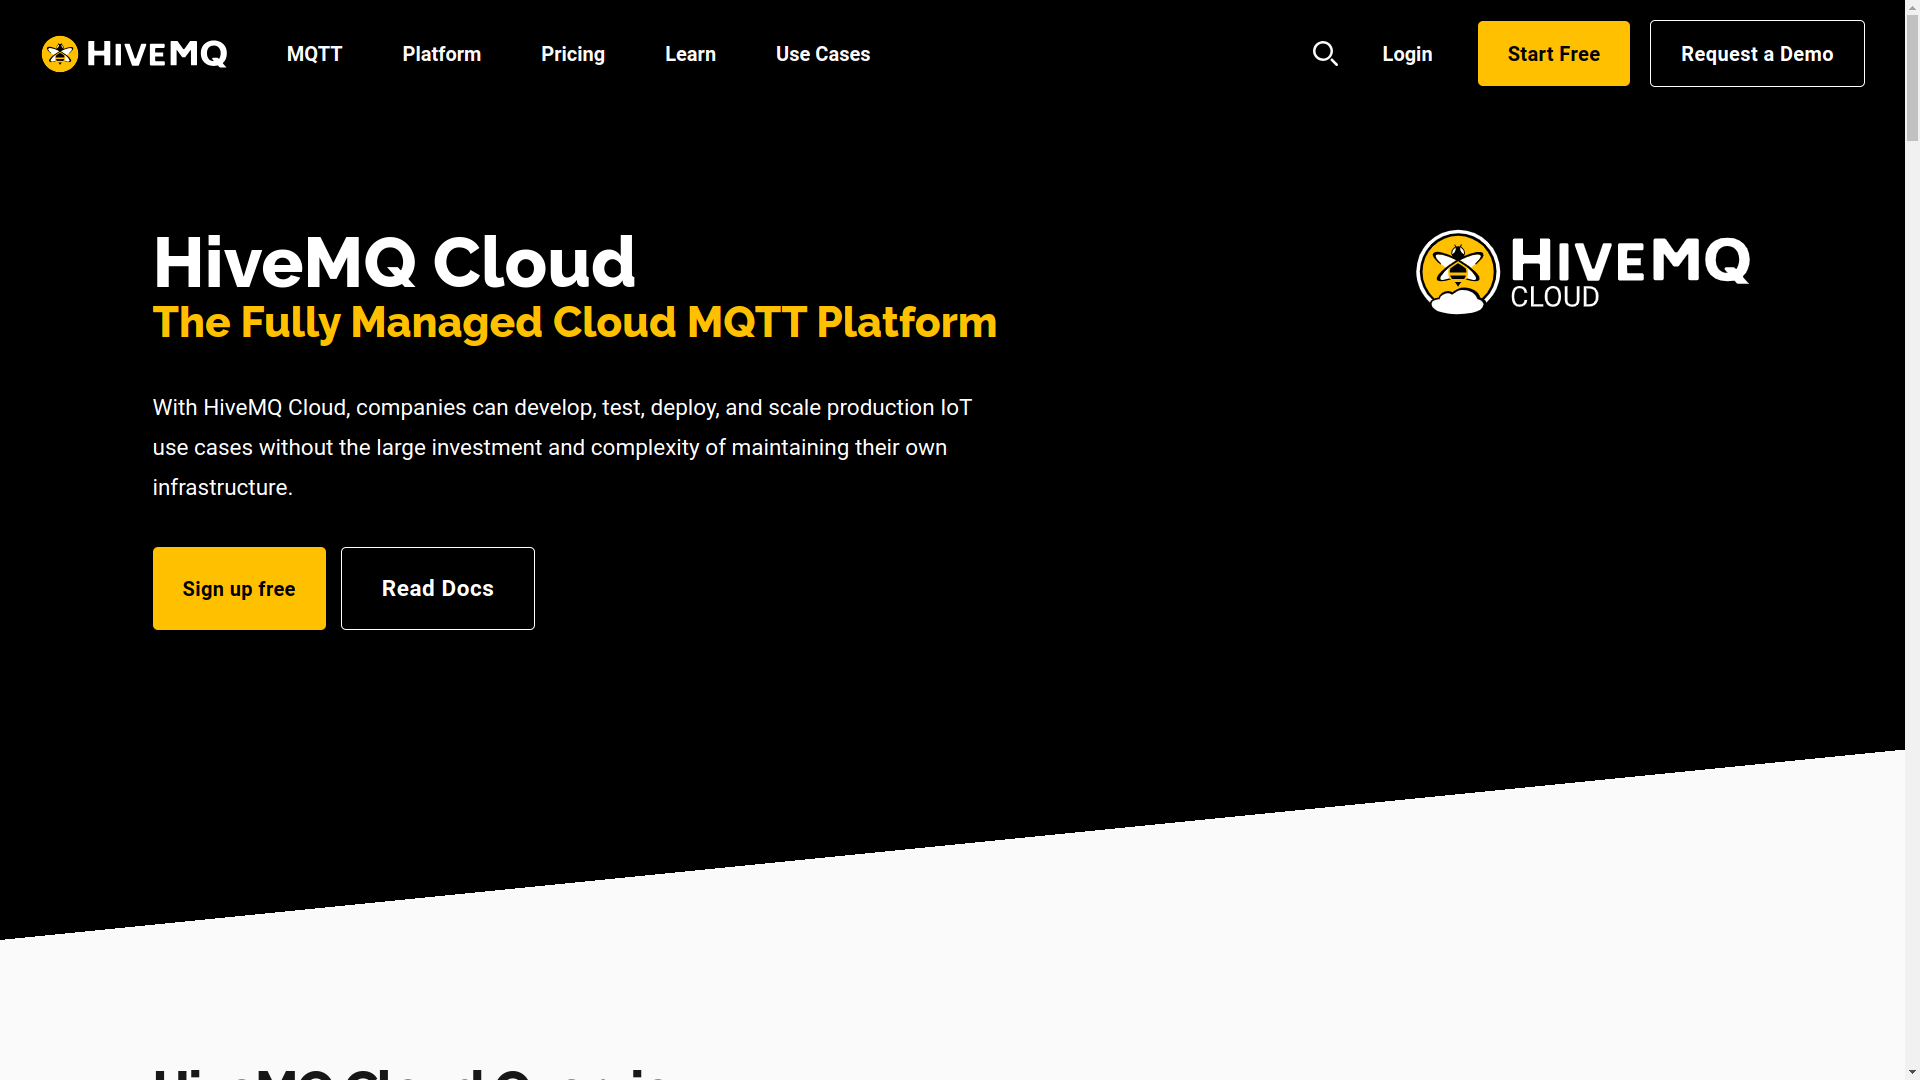Open the Learn menu
Viewport: 1920px width, 1080px height.
(690, 54)
